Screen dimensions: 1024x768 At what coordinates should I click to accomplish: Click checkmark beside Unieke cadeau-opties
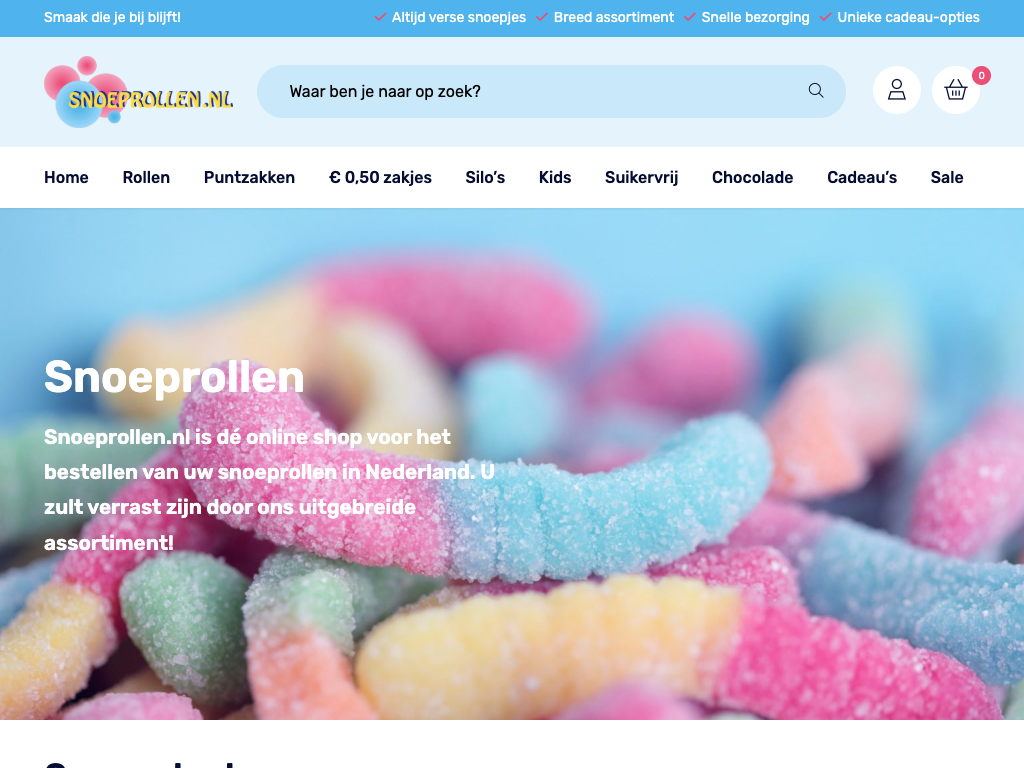click(x=825, y=17)
